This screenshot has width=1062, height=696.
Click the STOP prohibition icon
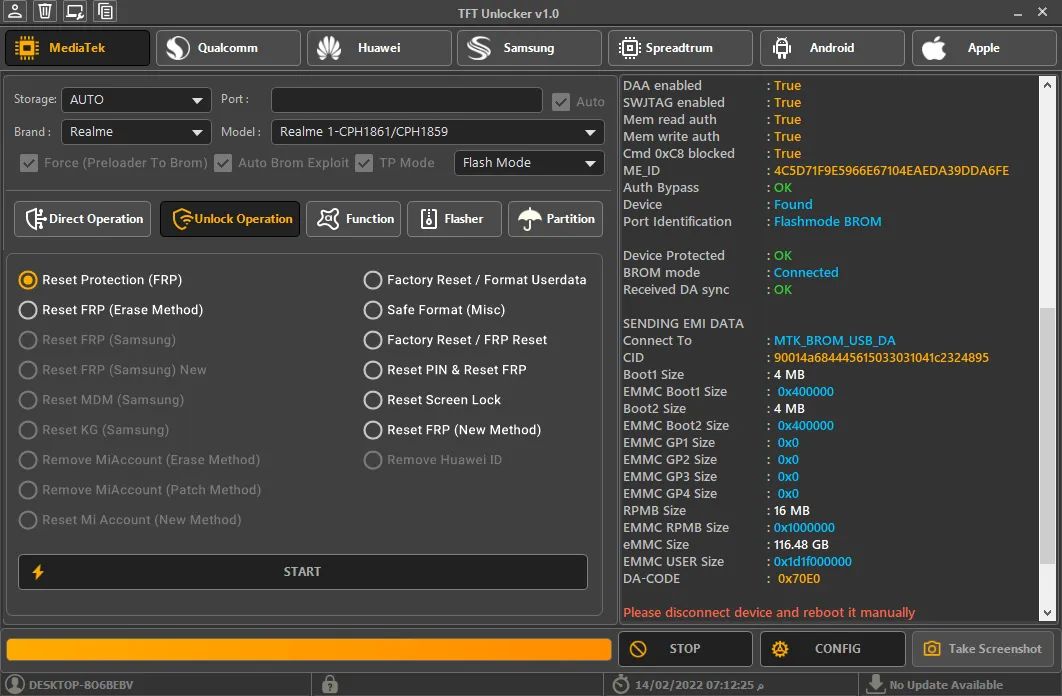638,649
